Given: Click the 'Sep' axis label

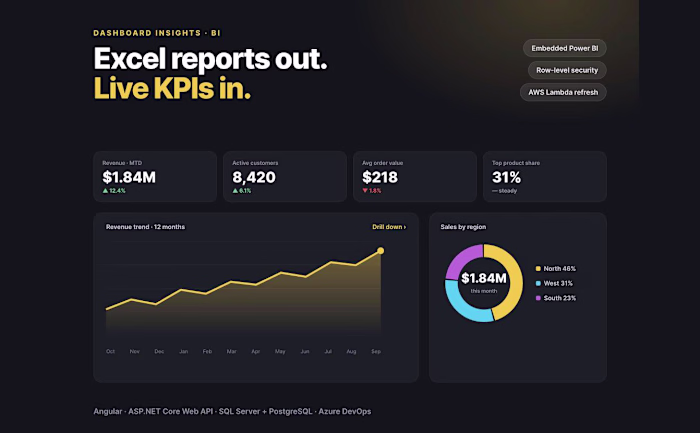Looking at the screenshot, I should 376,351.
